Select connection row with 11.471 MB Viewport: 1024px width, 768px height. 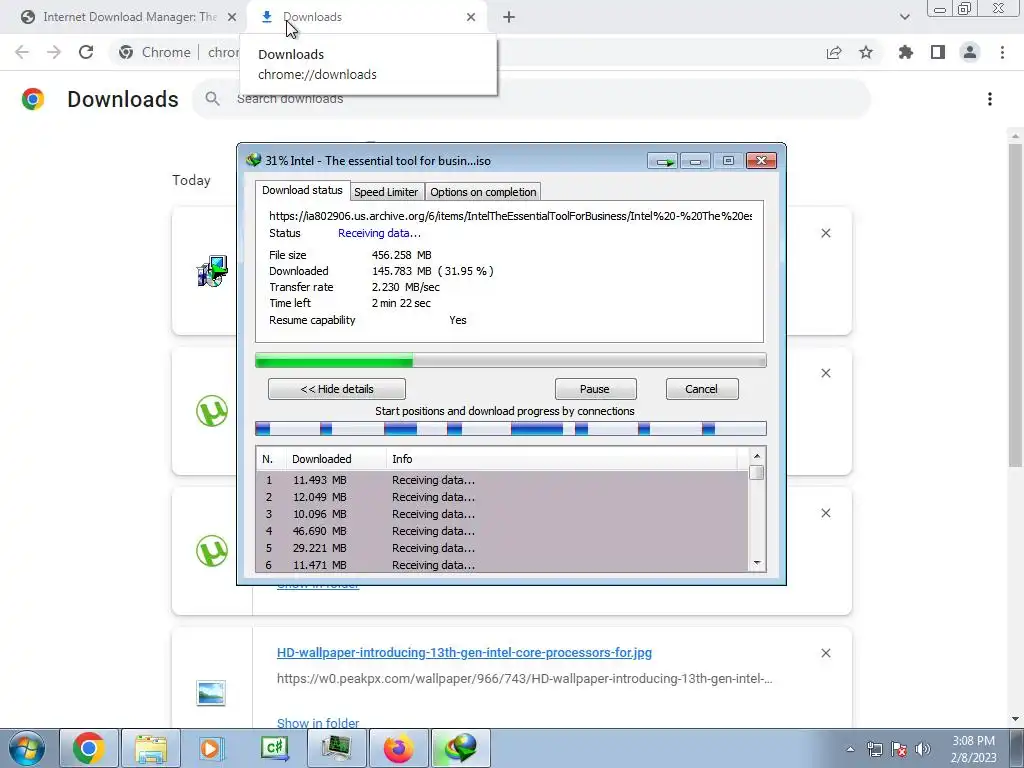[x=502, y=564]
